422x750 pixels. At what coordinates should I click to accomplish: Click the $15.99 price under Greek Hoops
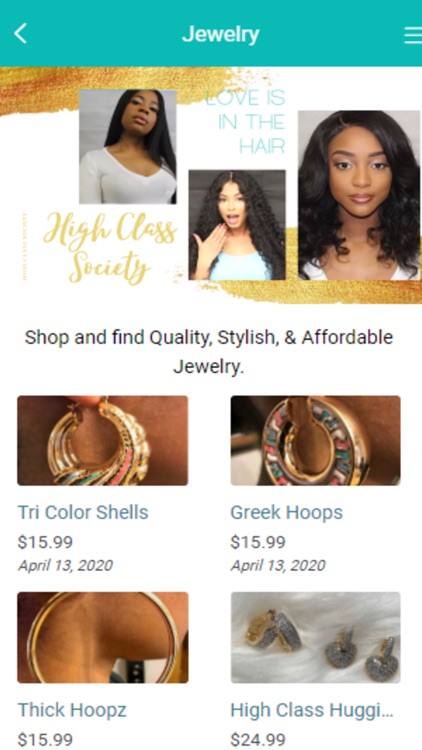click(x=258, y=542)
